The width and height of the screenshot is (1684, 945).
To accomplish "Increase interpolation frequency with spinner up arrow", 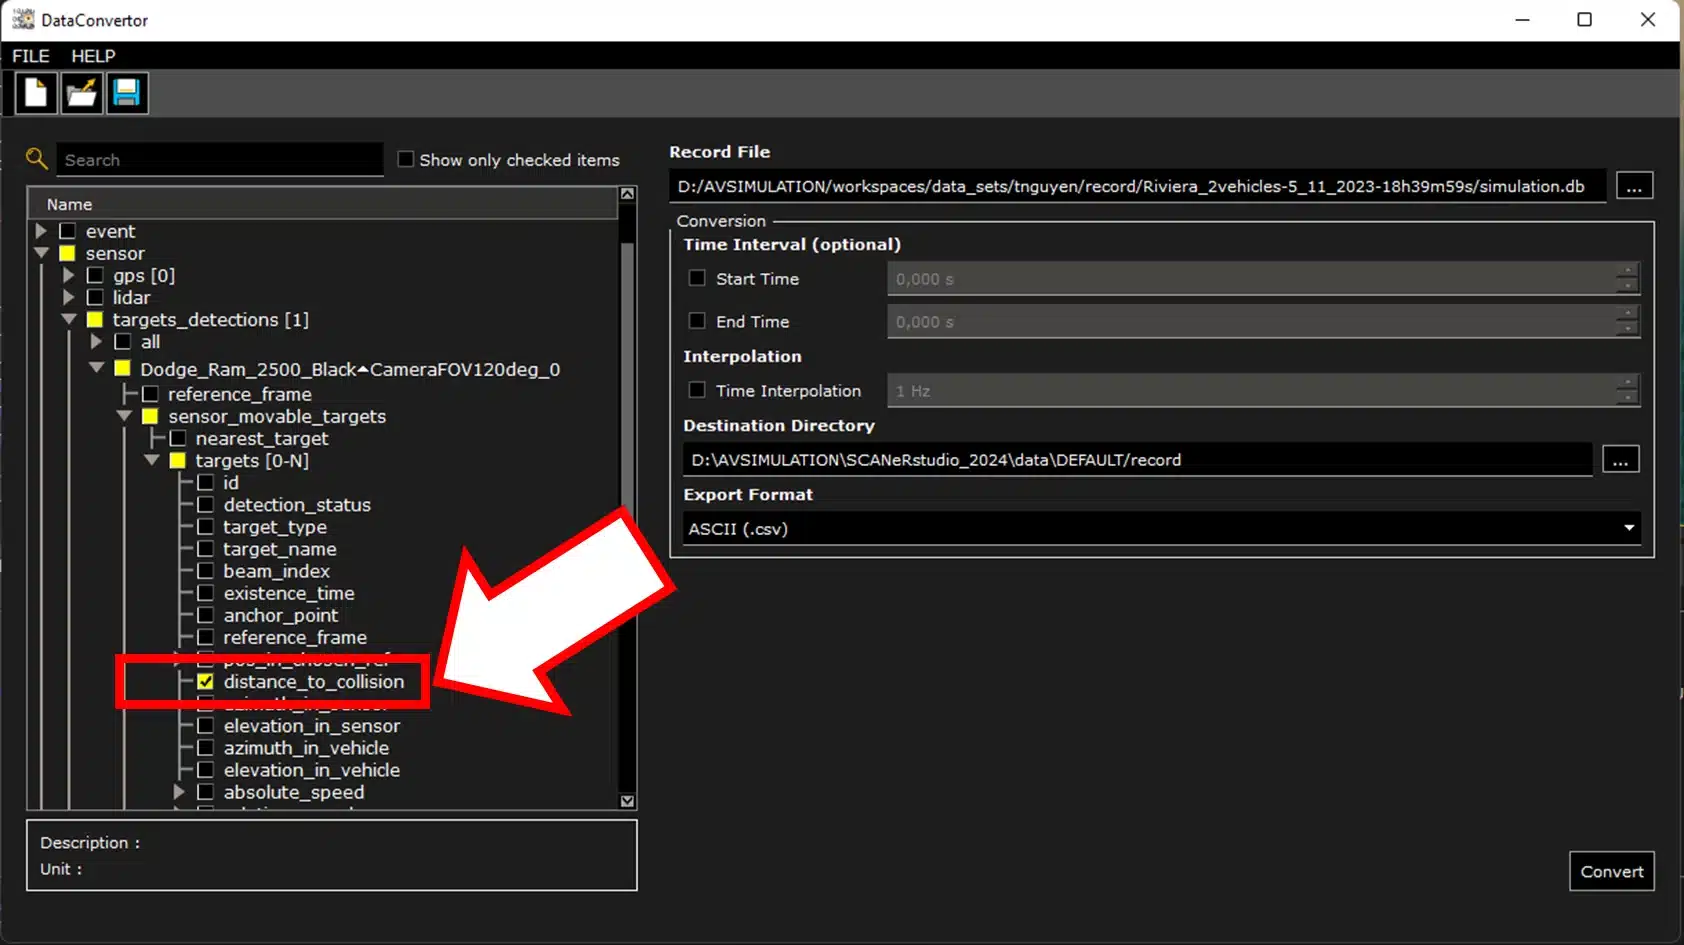I will [x=1628, y=383].
